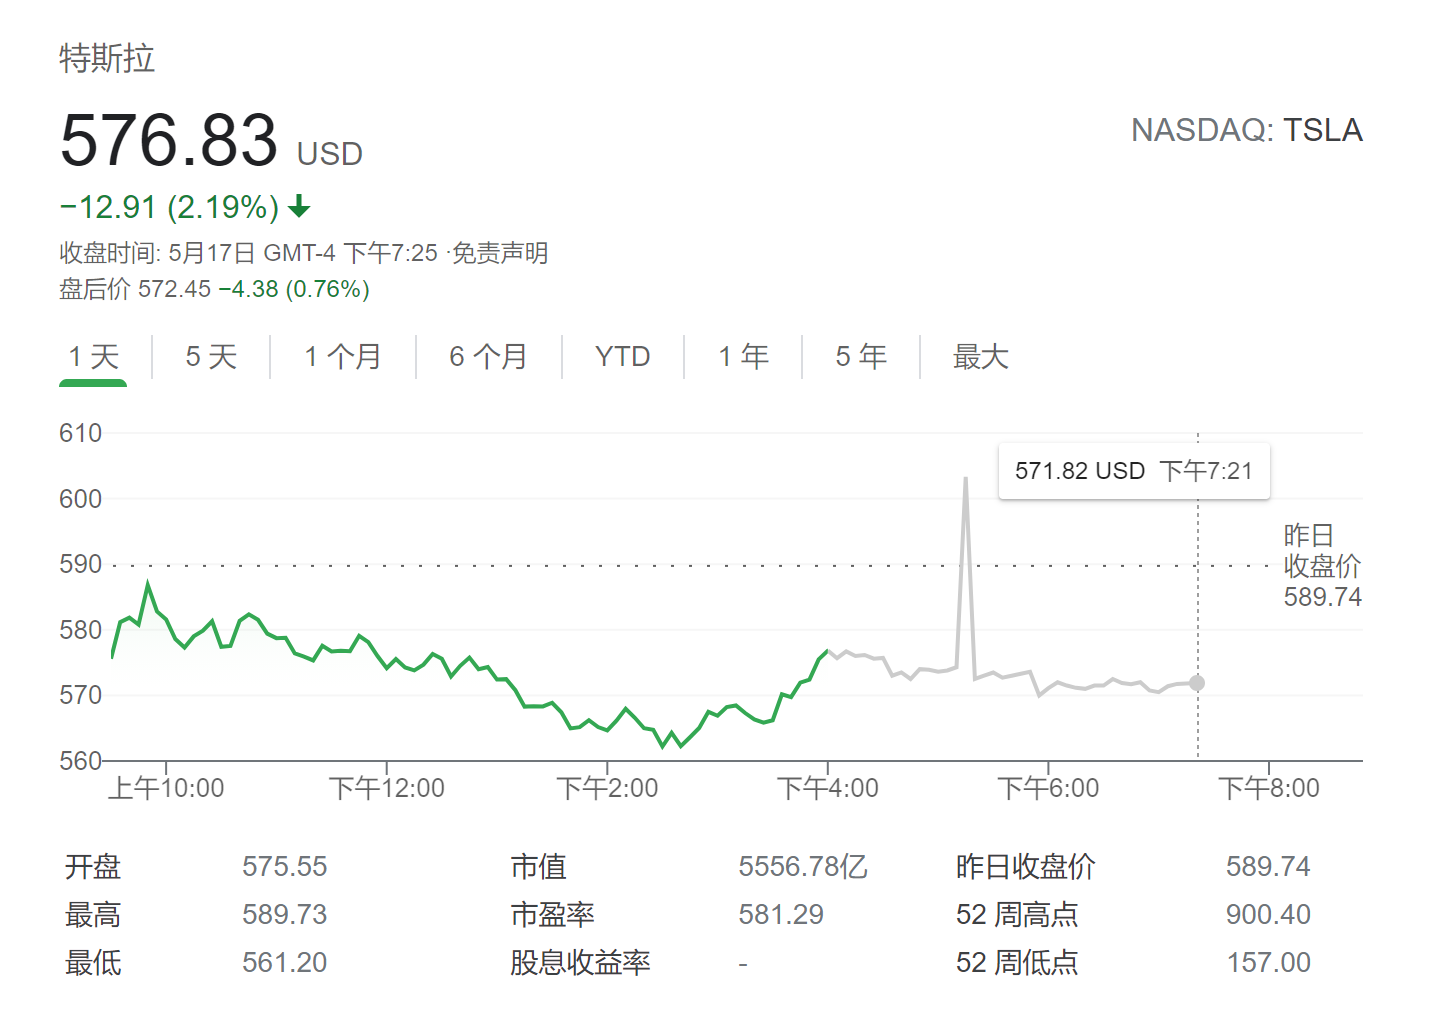Screen dimensions: 1444x1033
Task: Select the 最大 time range tab
Action: pos(980,357)
